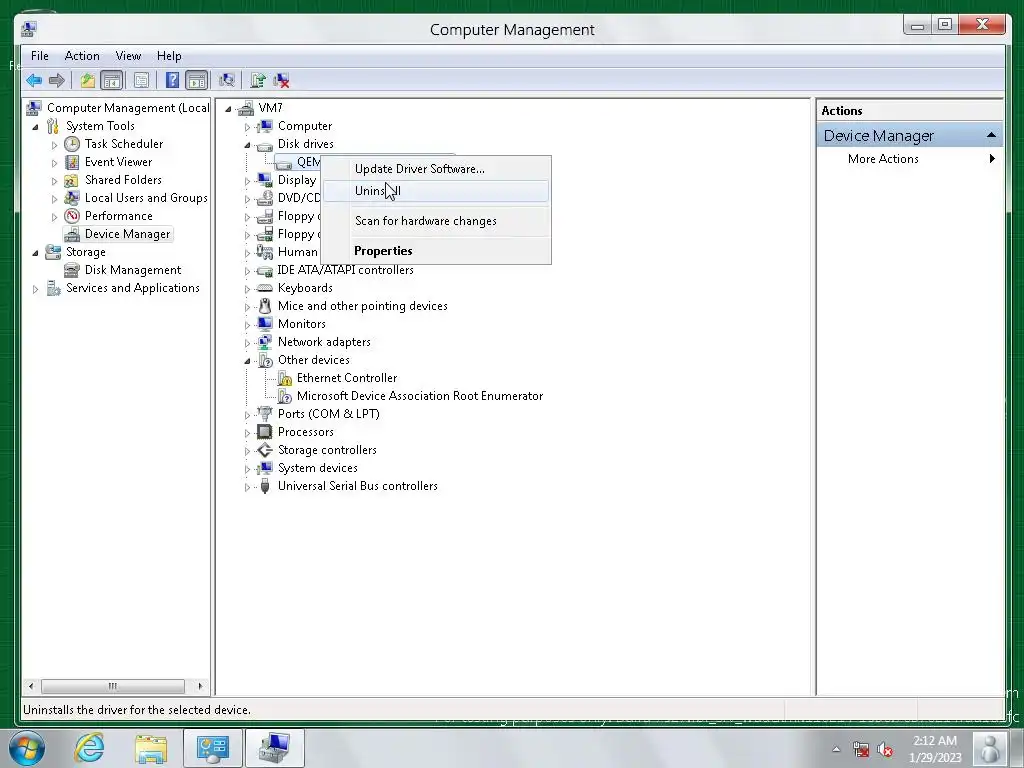Open the Windows Start button
Image resolution: width=1024 pixels, height=768 pixels.
tap(26, 748)
